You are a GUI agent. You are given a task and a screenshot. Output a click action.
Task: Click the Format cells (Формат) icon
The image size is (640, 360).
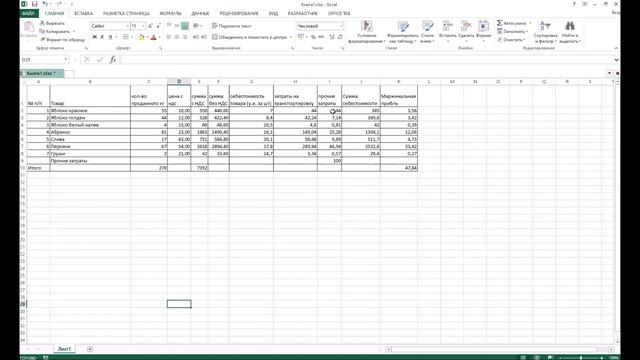point(484,26)
